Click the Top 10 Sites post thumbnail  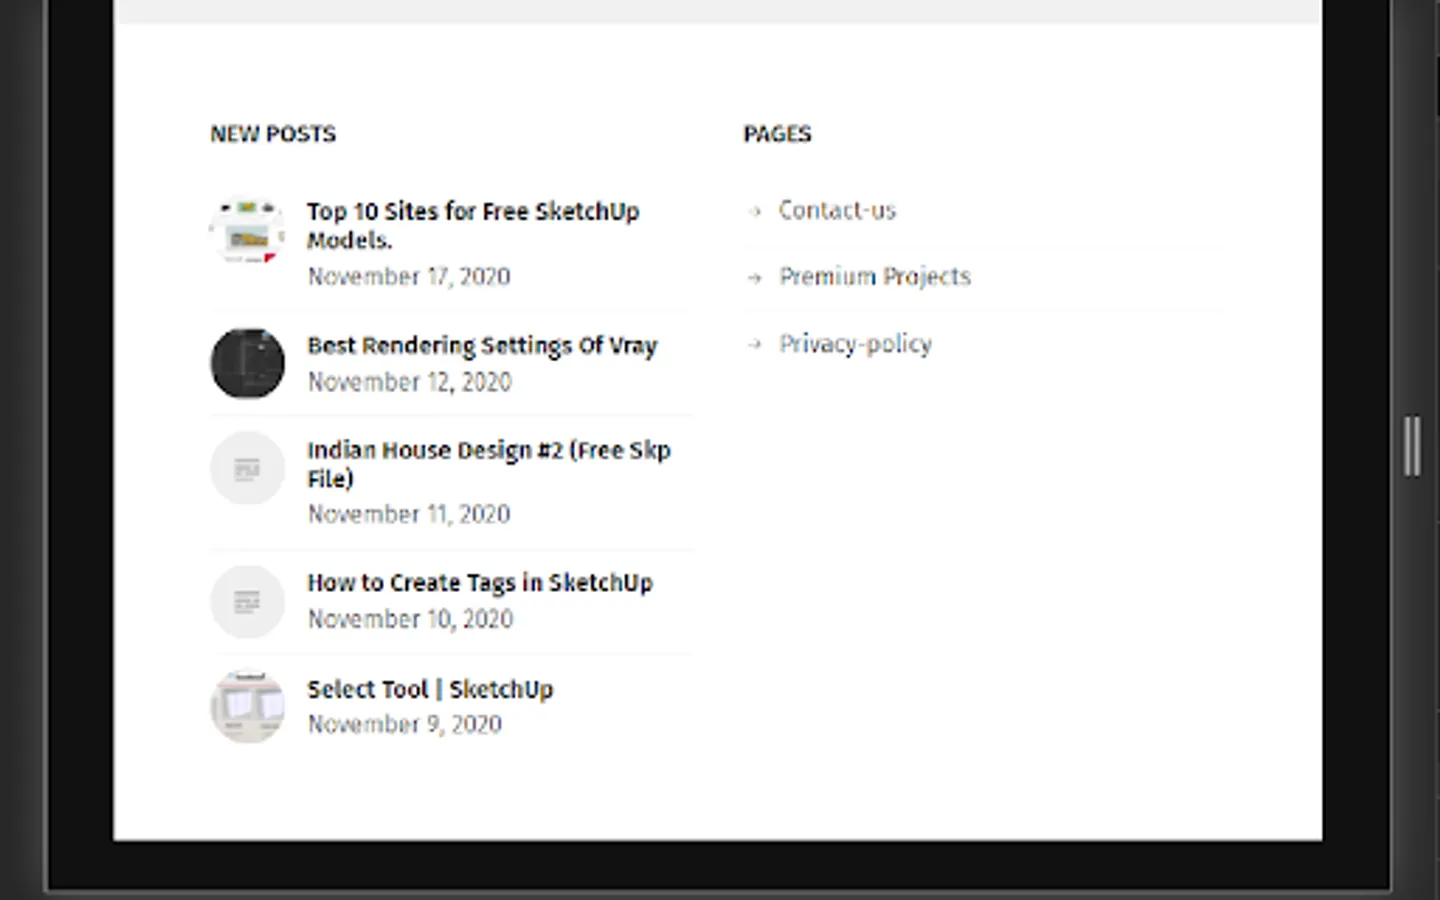(x=247, y=231)
